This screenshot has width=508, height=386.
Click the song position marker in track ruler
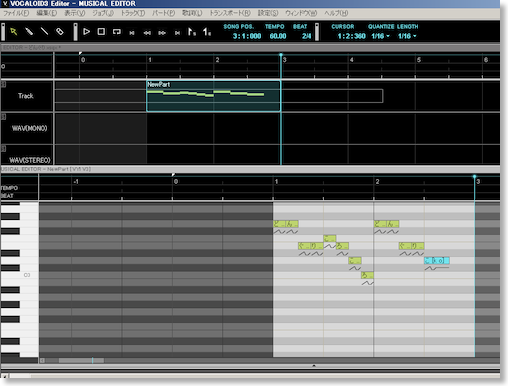(x=281, y=55)
